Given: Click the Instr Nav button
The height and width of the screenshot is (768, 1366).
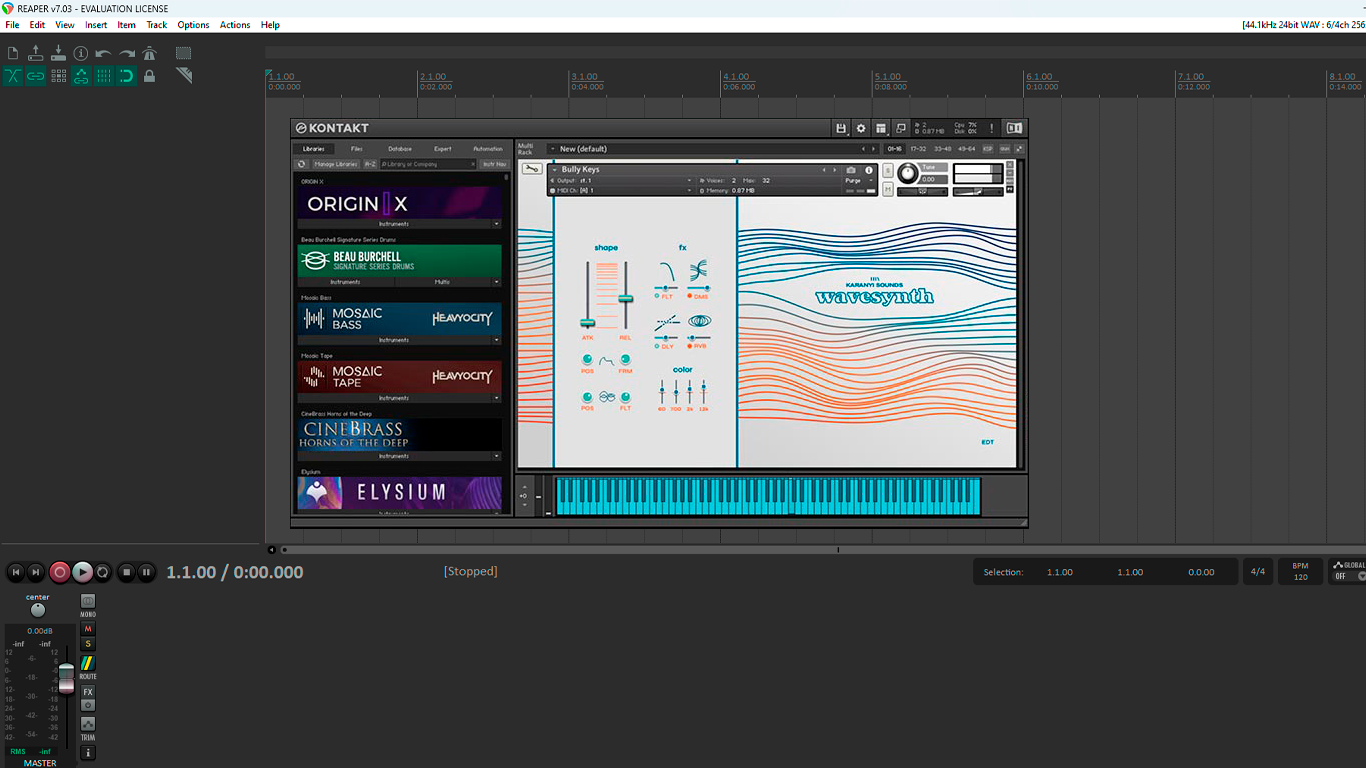Looking at the screenshot, I should click(495, 164).
